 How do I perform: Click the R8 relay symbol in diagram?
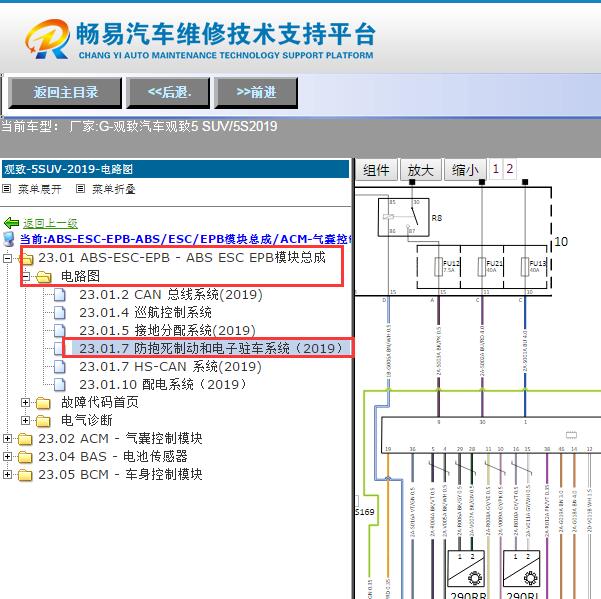(404, 217)
